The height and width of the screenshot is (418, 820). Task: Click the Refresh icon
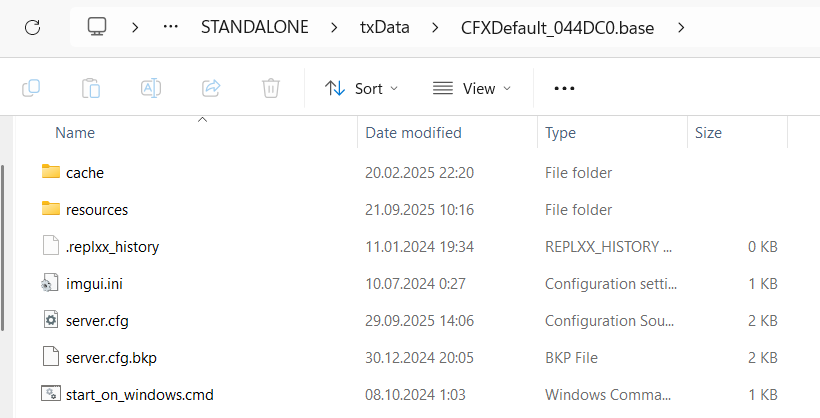[32, 27]
